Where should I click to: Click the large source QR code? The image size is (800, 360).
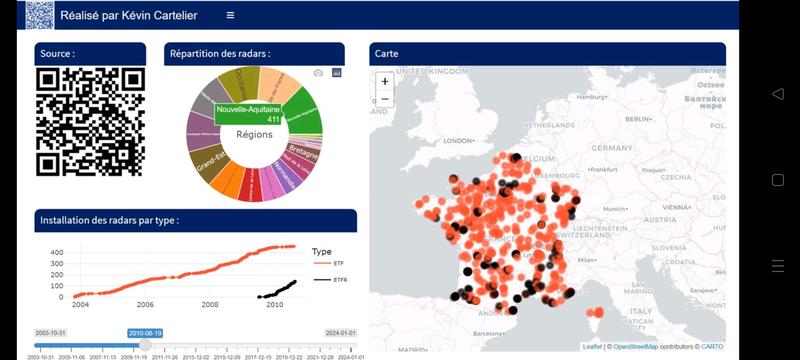click(90, 122)
